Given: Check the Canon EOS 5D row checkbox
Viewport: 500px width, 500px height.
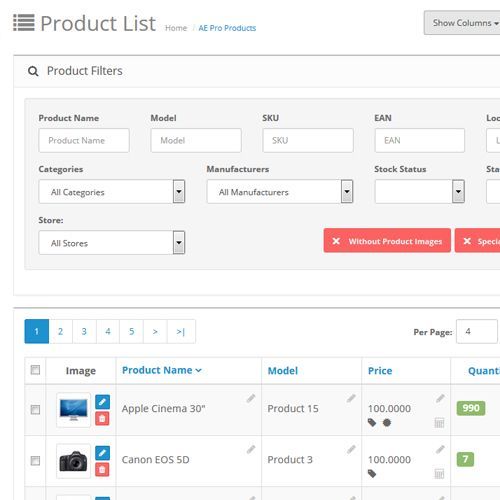Looking at the screenshot, I should coord(35,461).
